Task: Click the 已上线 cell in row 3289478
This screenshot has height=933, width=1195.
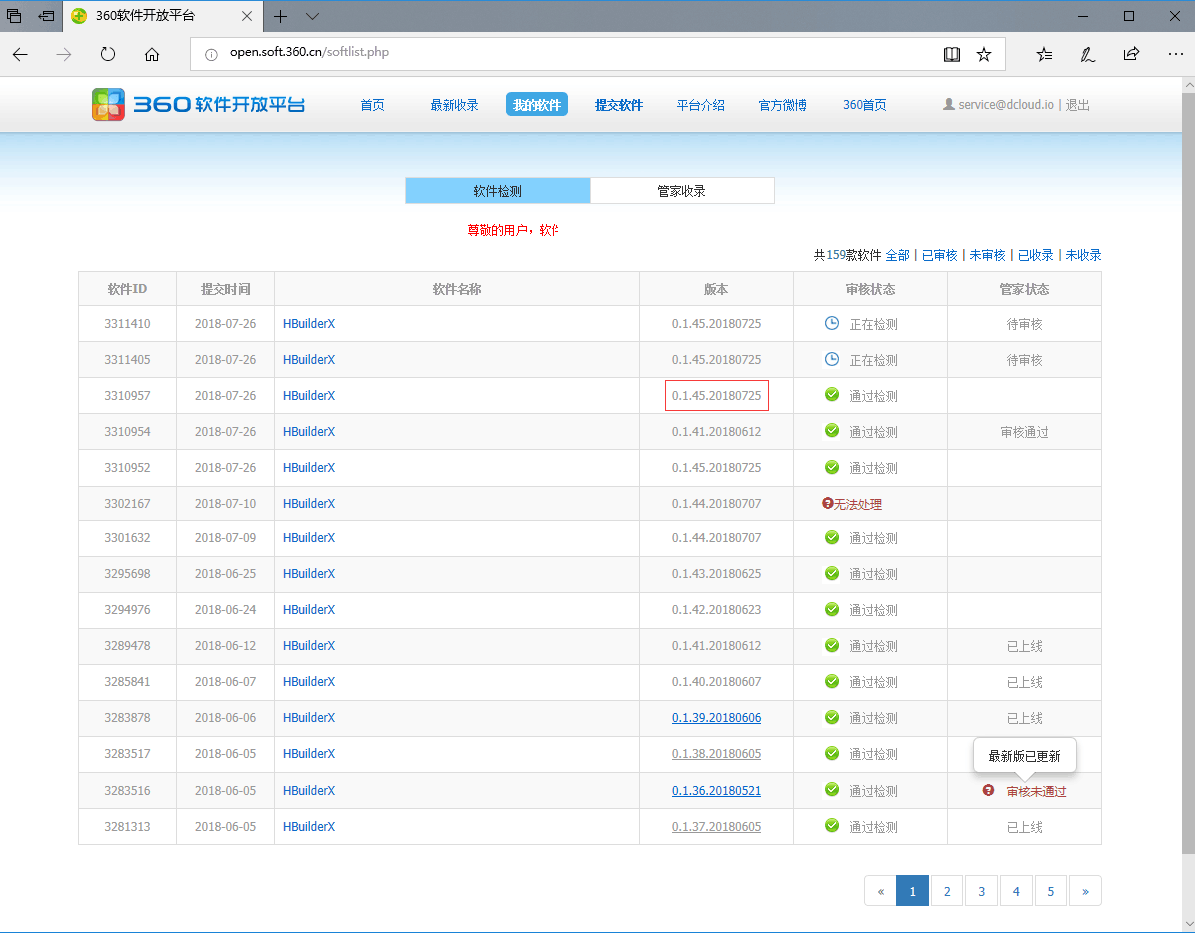Action: [x=1024, y=646]
